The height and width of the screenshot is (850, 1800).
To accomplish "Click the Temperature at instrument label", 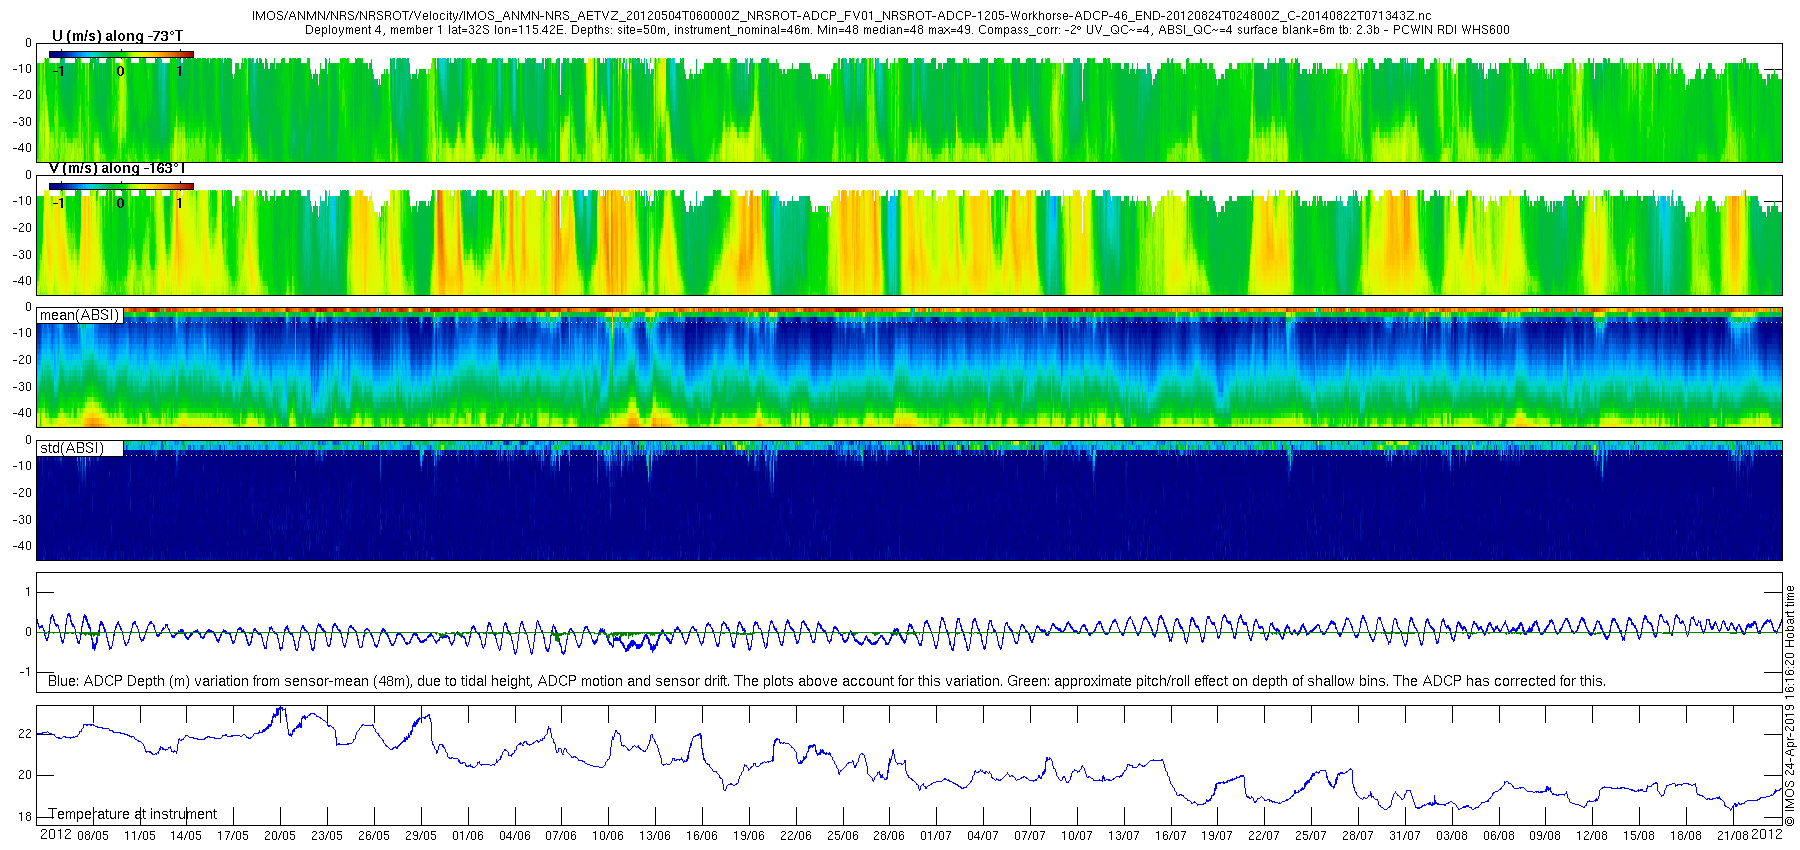I will coord(133,814).
